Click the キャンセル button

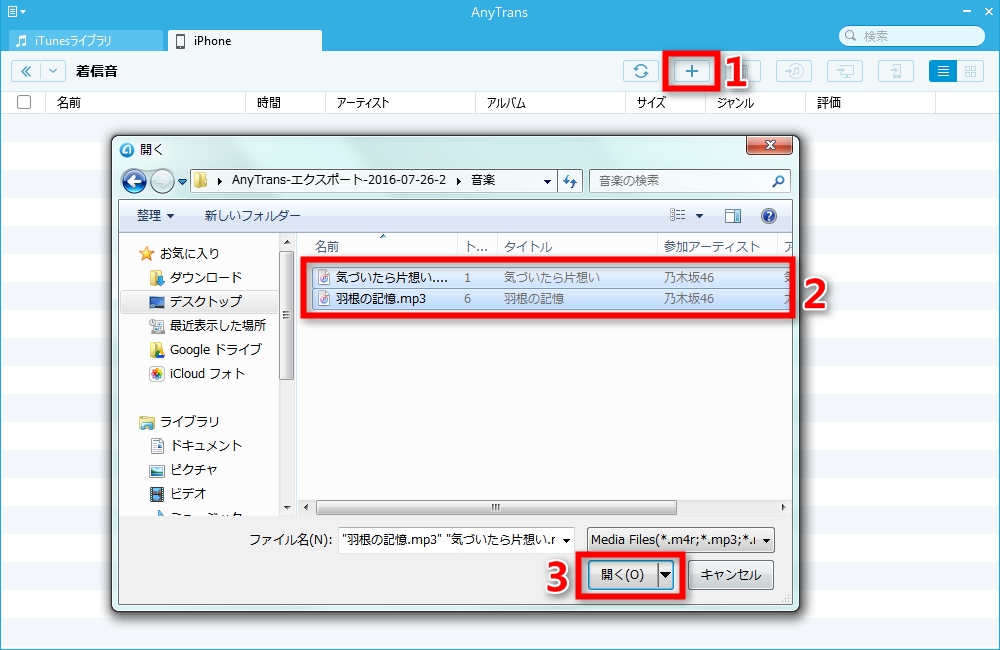[731, 575]
